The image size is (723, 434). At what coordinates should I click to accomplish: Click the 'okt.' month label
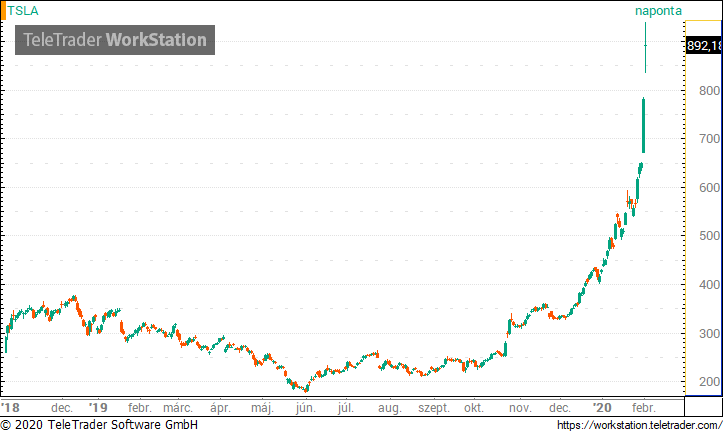tap(474, 408)
